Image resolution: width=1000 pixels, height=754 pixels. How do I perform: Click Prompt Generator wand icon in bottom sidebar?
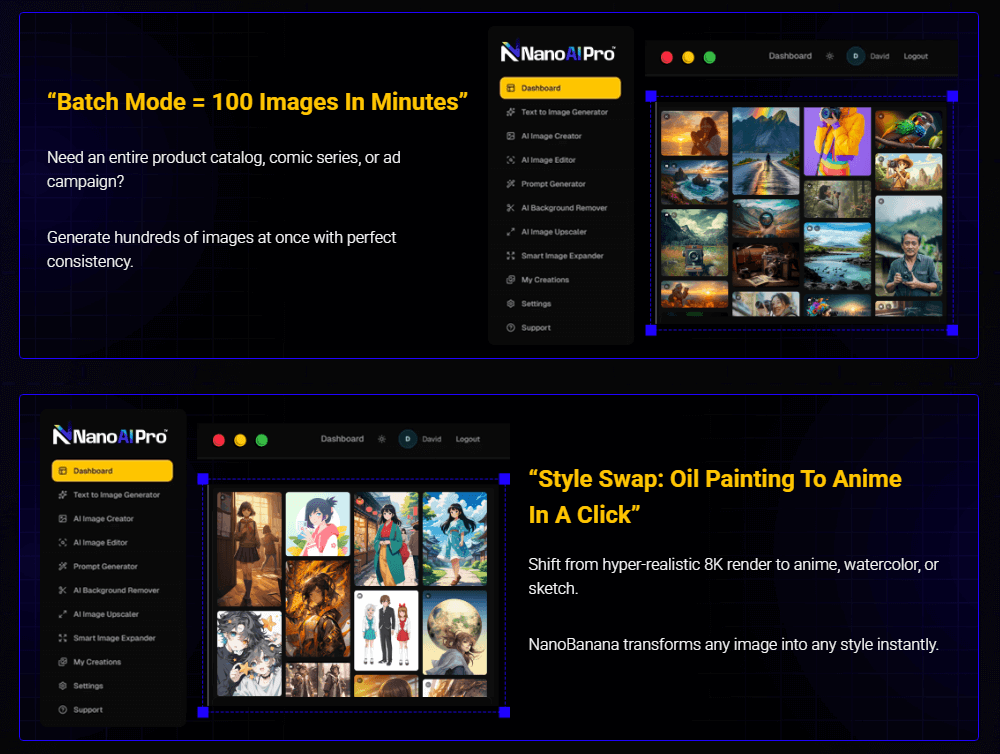coord(63,567)
